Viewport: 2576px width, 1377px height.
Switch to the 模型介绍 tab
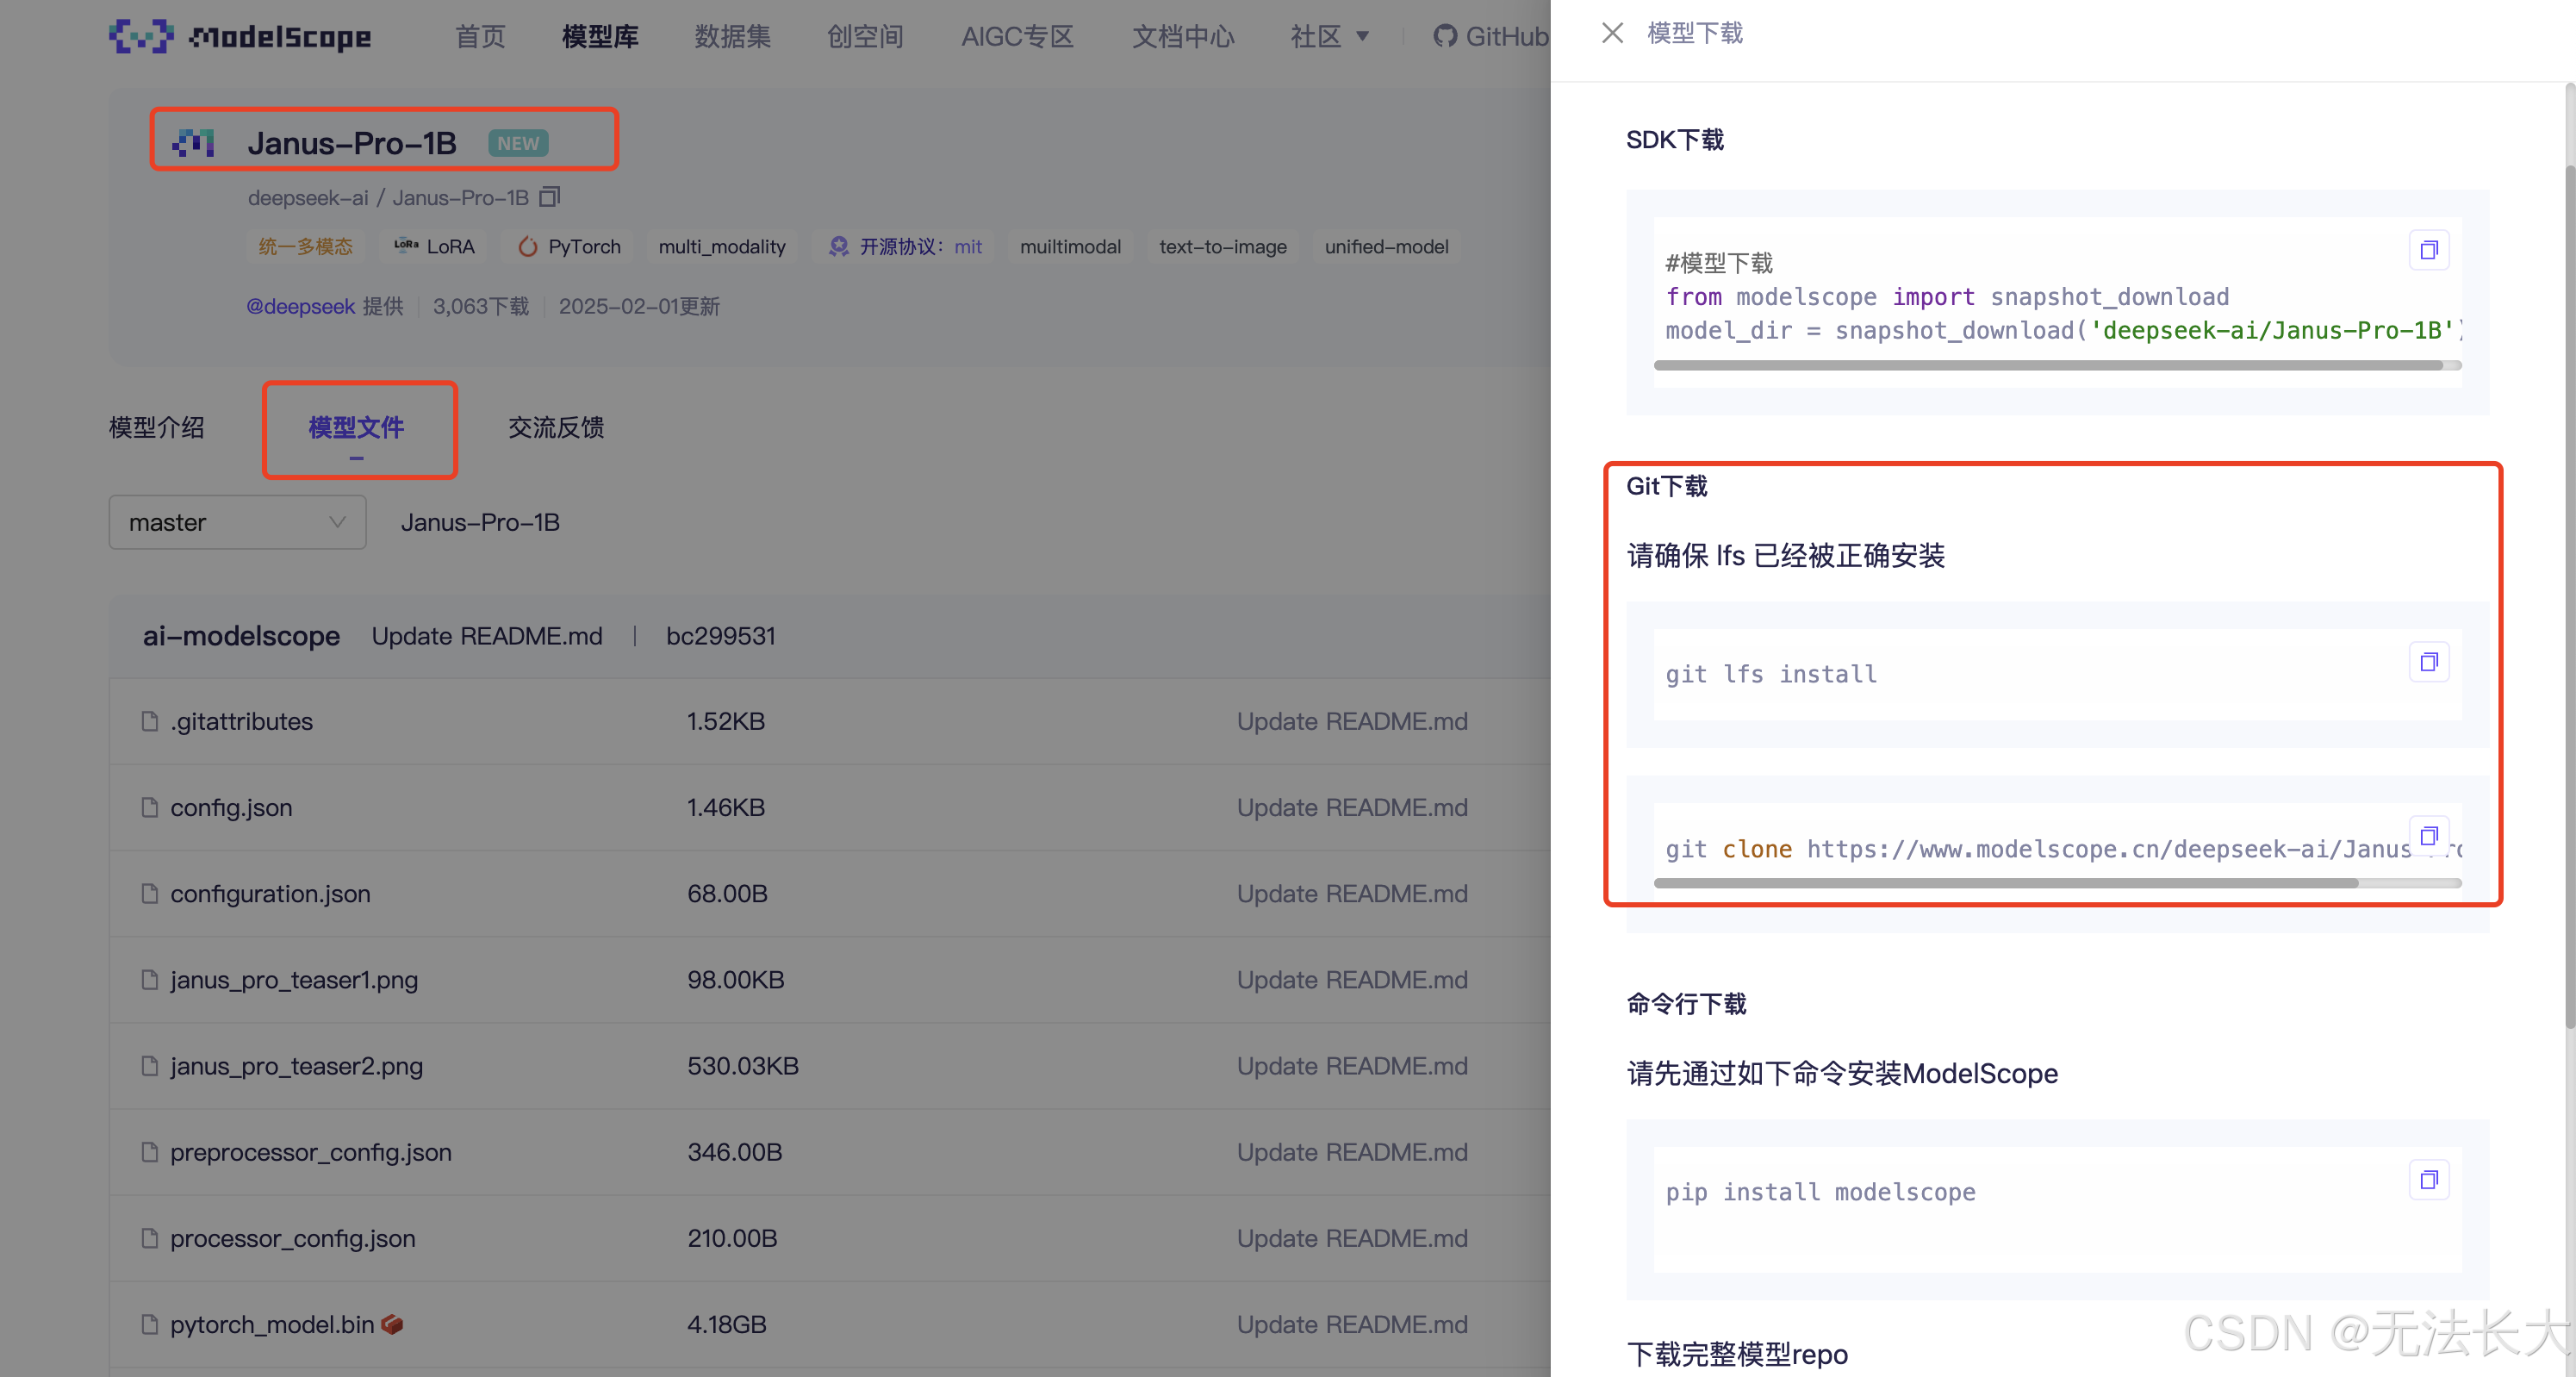pos(157,428)
